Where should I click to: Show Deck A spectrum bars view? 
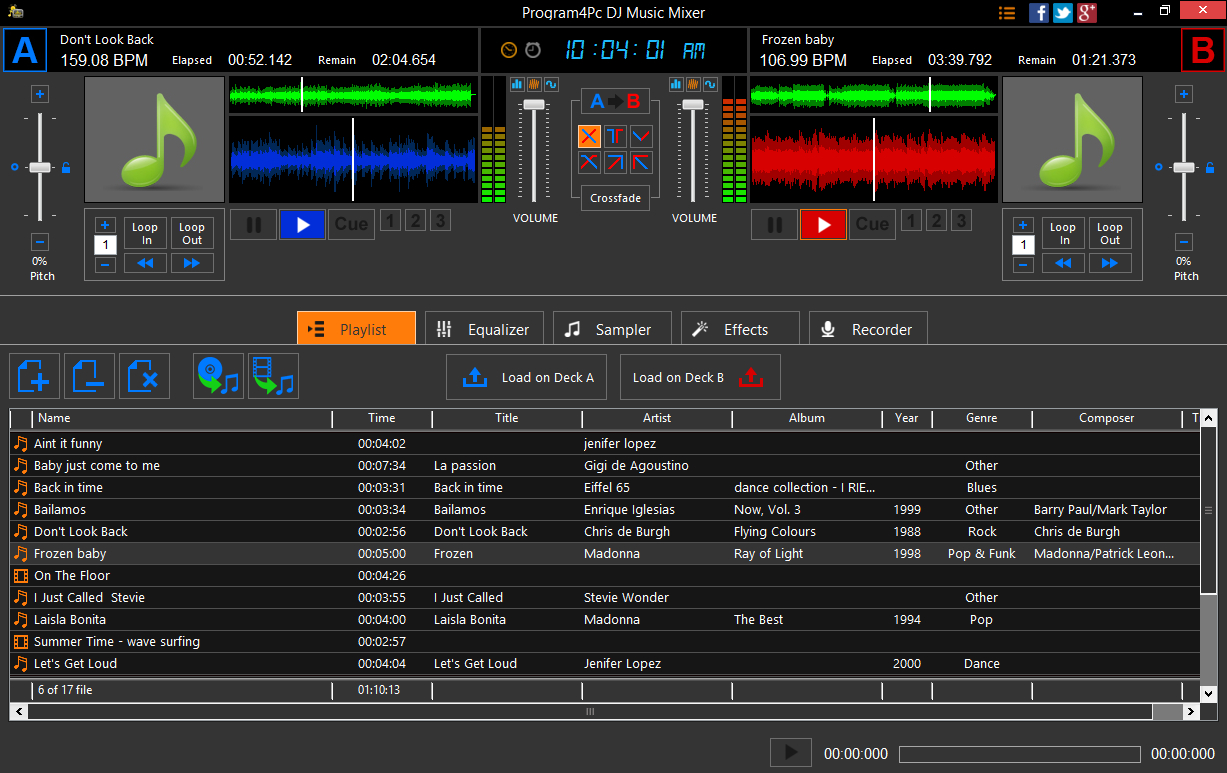[x=518, y=85]
